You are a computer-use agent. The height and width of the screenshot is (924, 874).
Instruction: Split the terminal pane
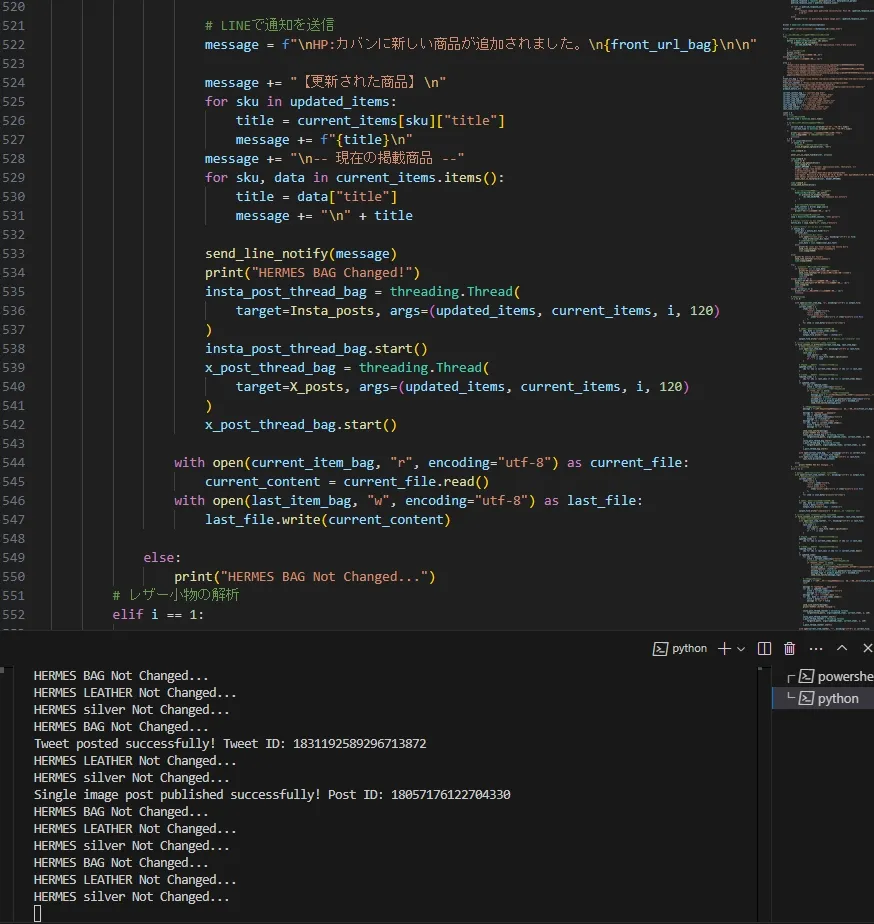tap(765, 649)
